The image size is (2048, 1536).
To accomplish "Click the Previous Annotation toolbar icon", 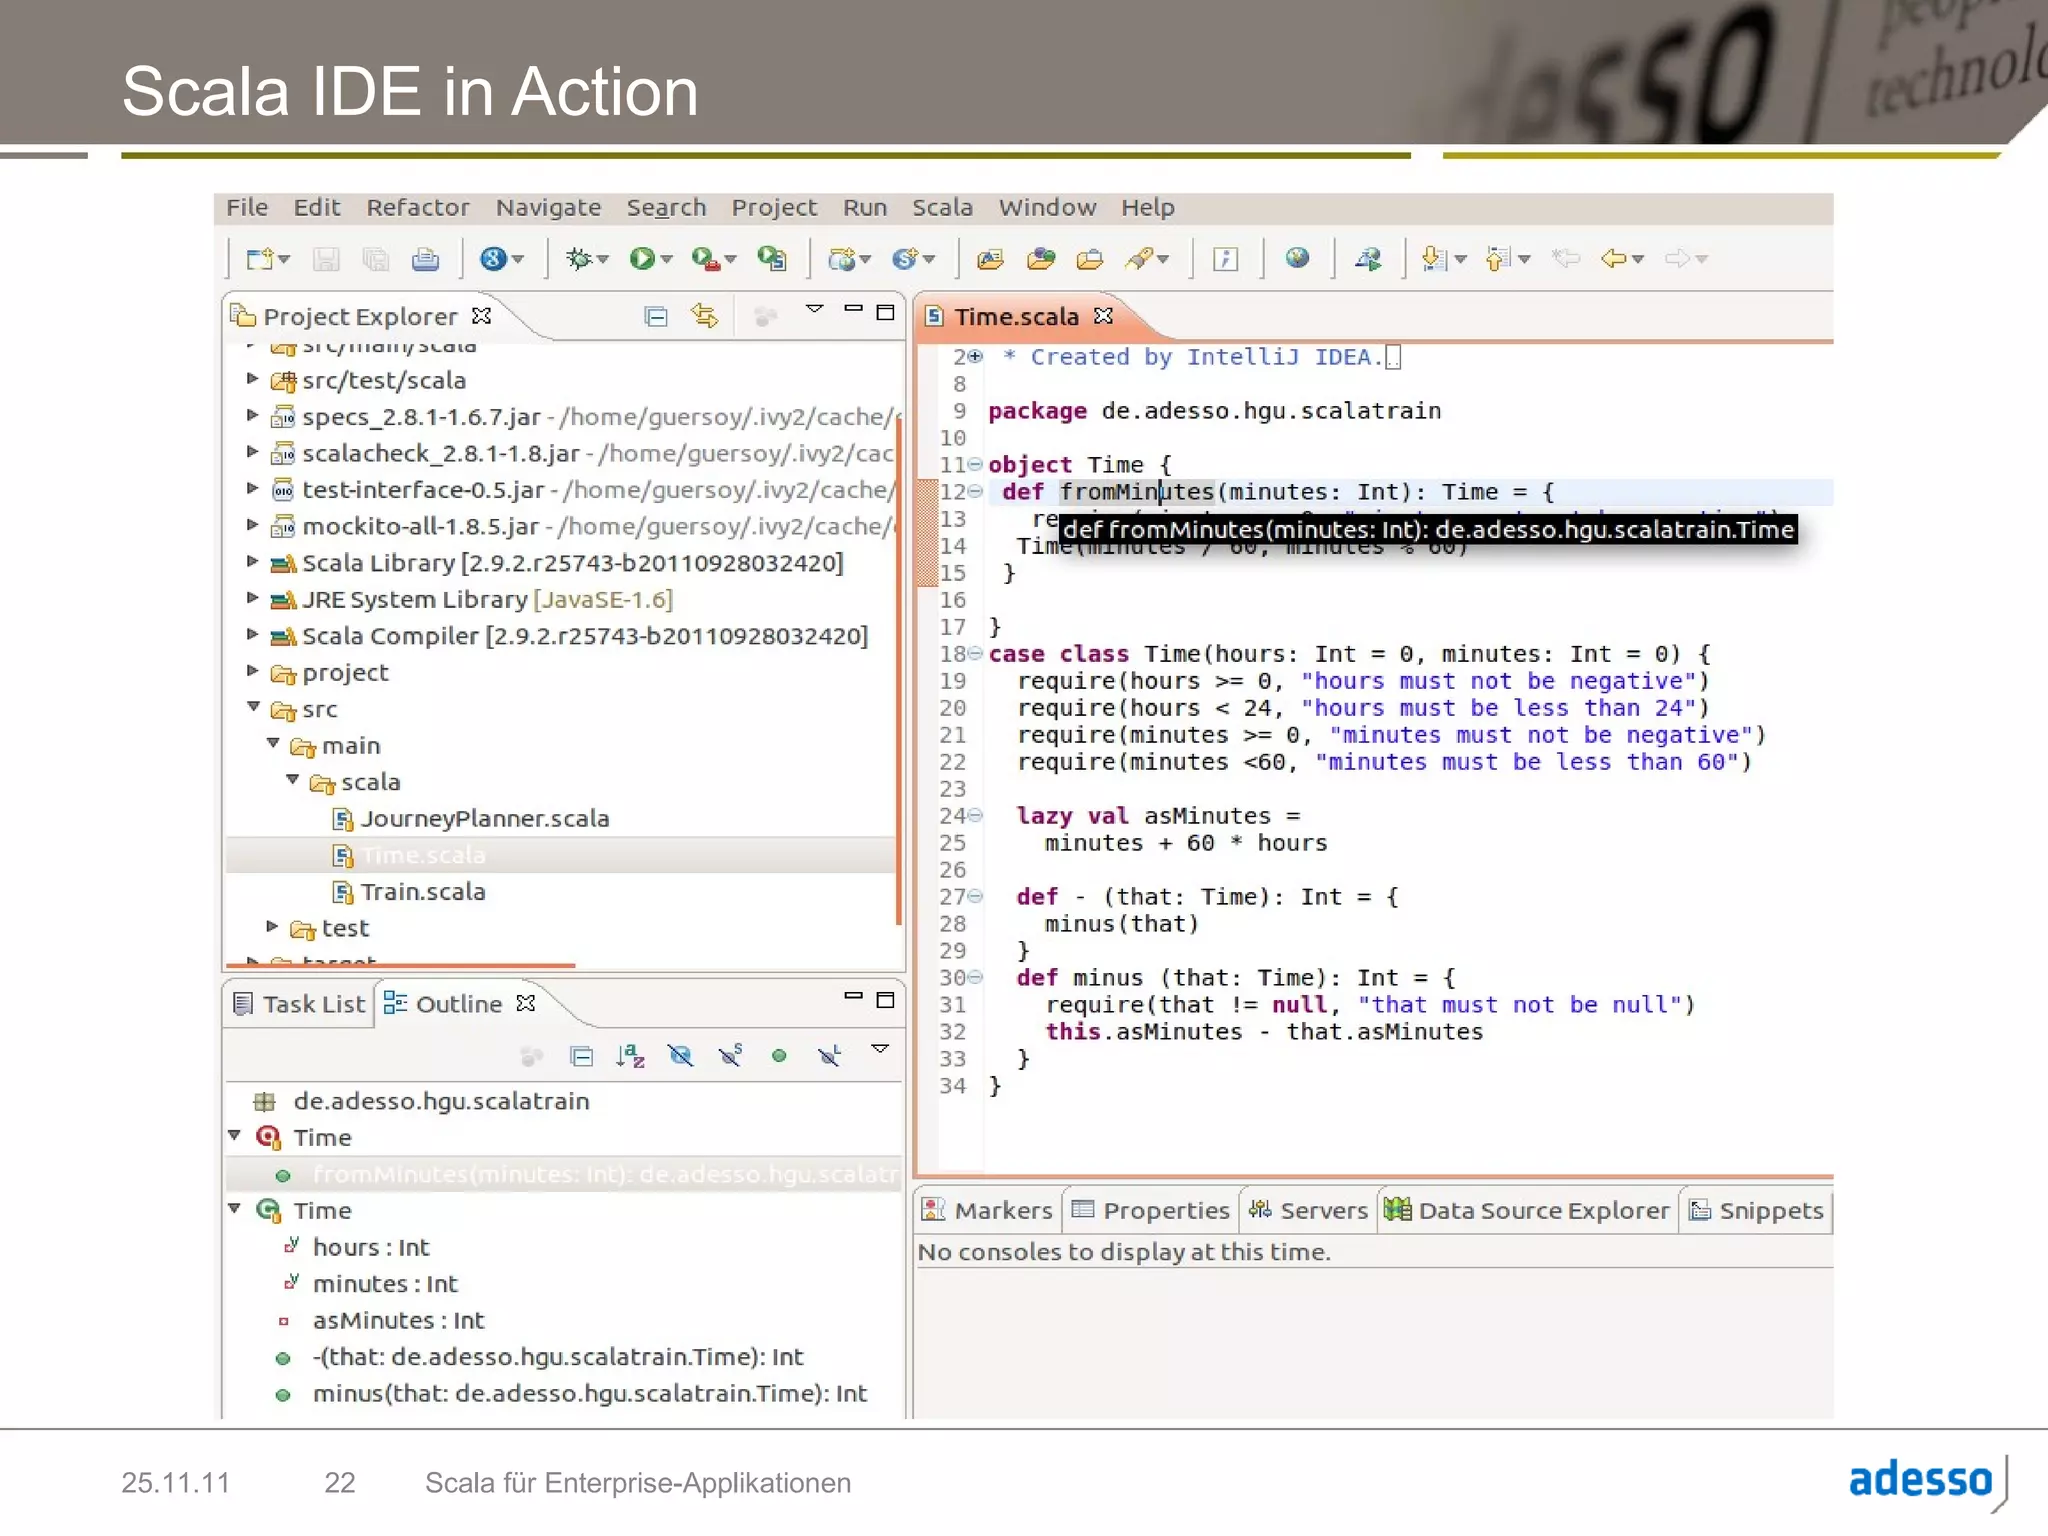I will pyautogui.click(x=1497, y=259).
